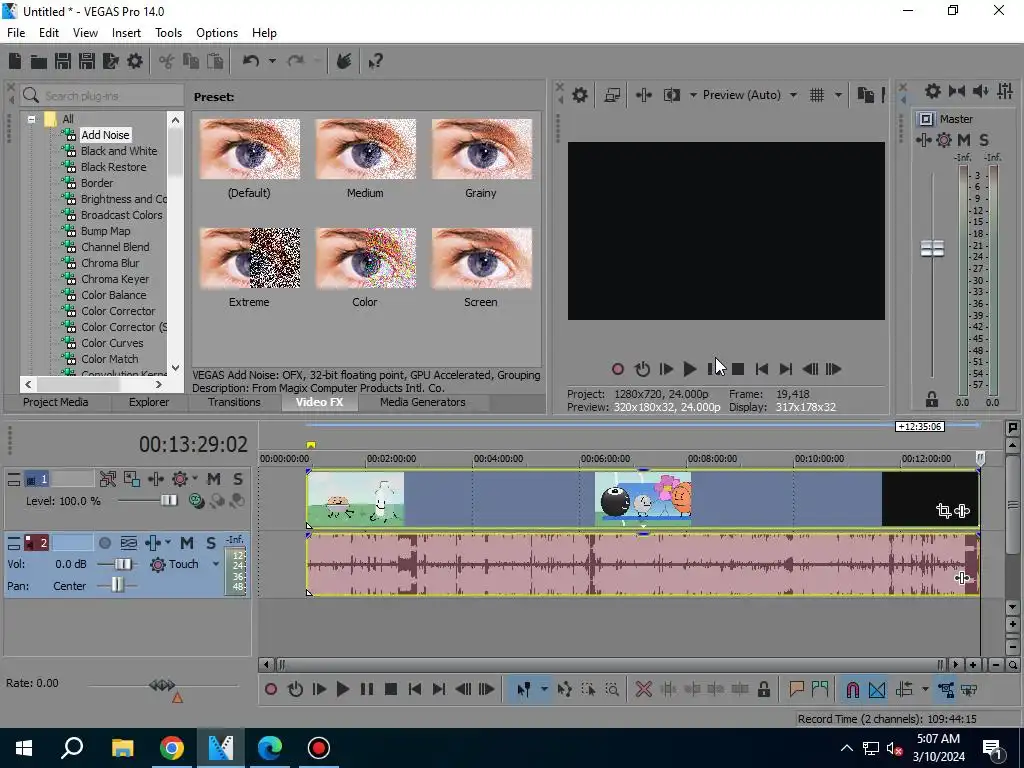Insert a region with the region icon

[820, 689]
